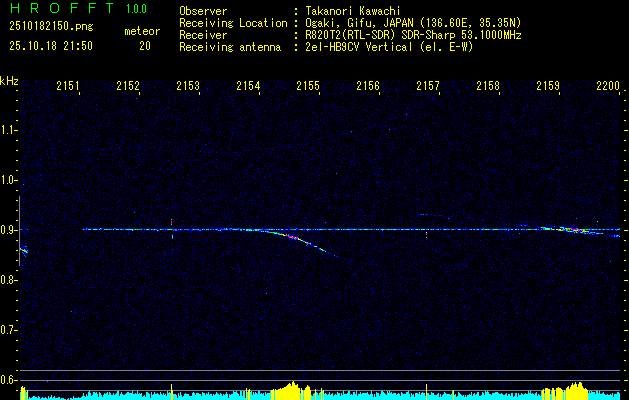
Task: Click the 2157 time axis marker
Action: pos(428,87)
